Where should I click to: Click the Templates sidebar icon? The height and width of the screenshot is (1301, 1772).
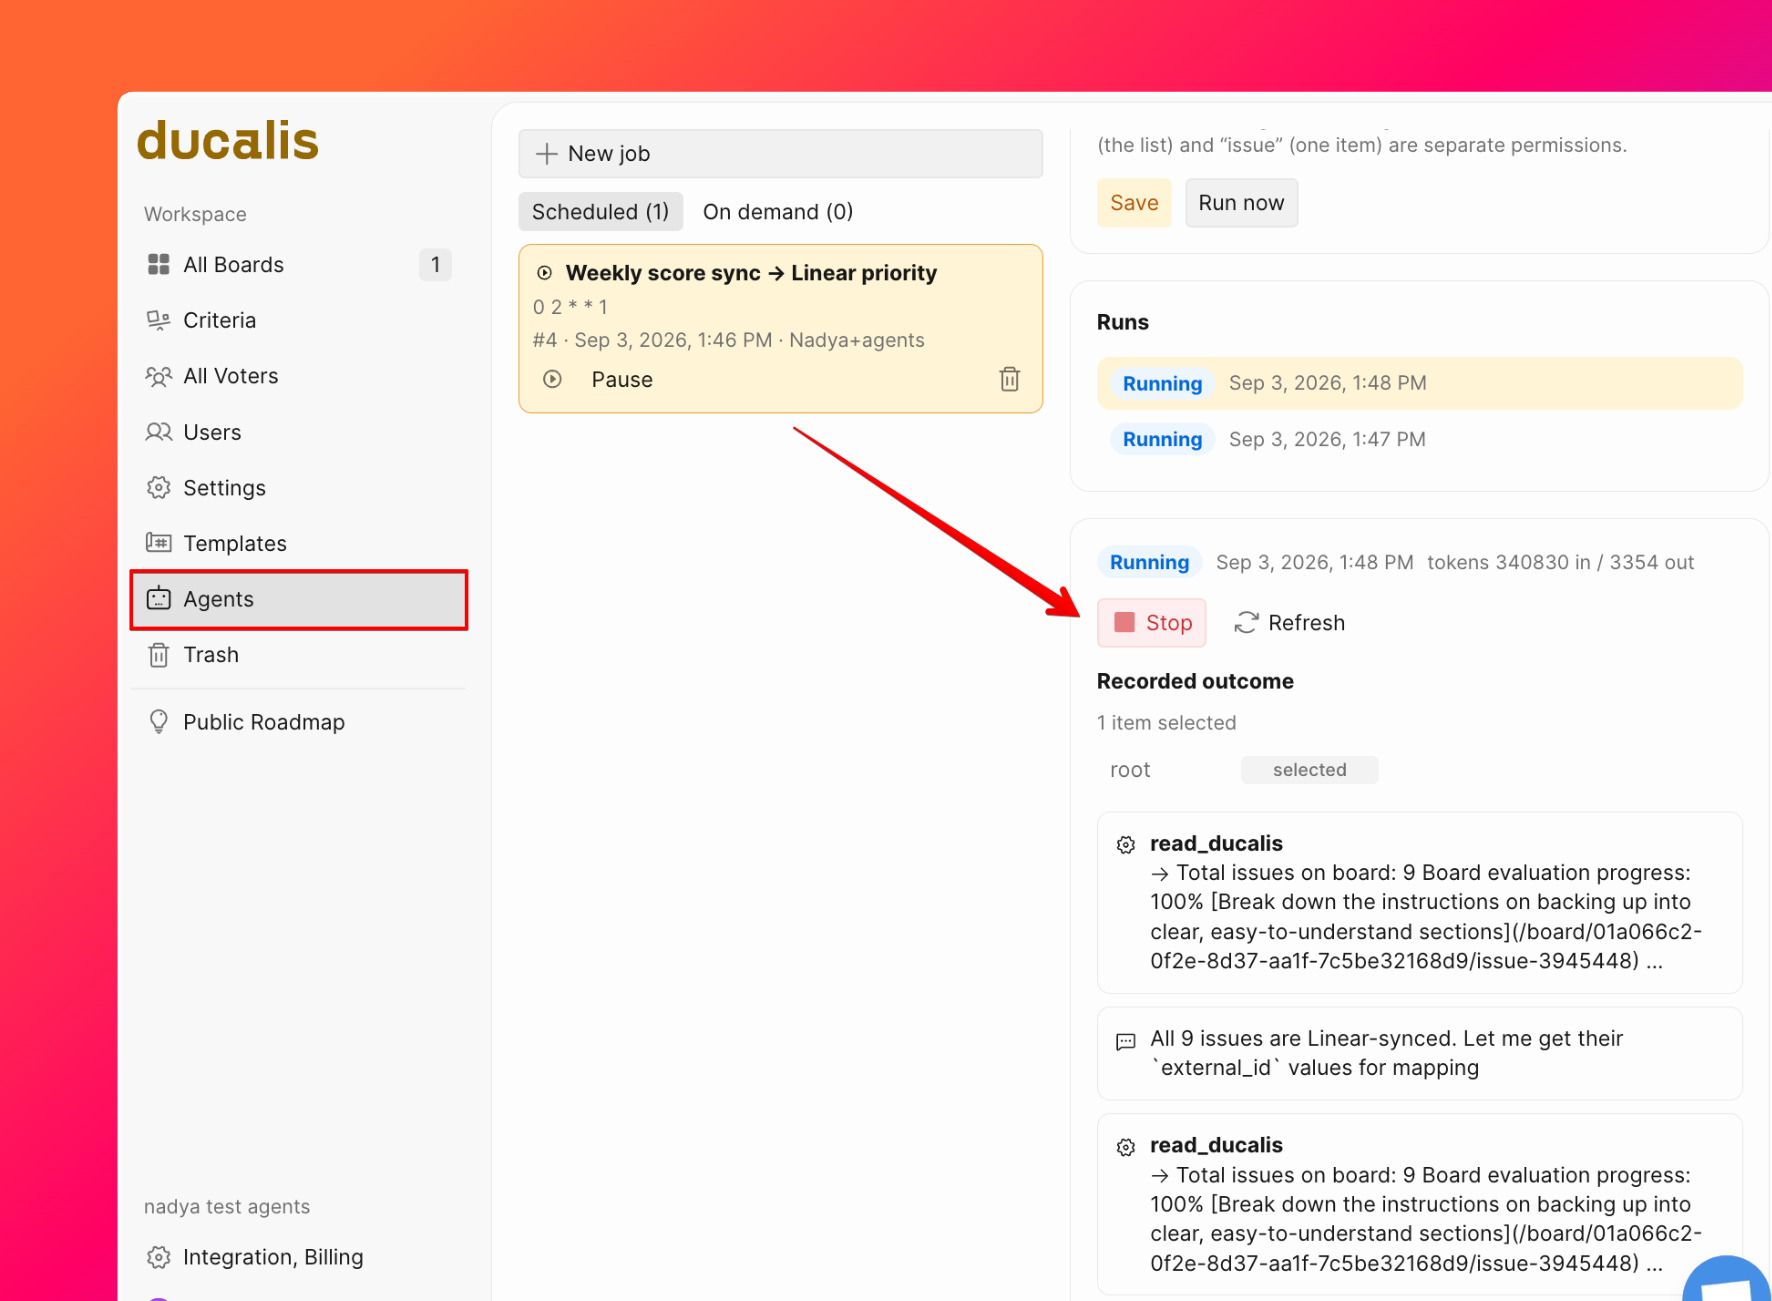158,543
